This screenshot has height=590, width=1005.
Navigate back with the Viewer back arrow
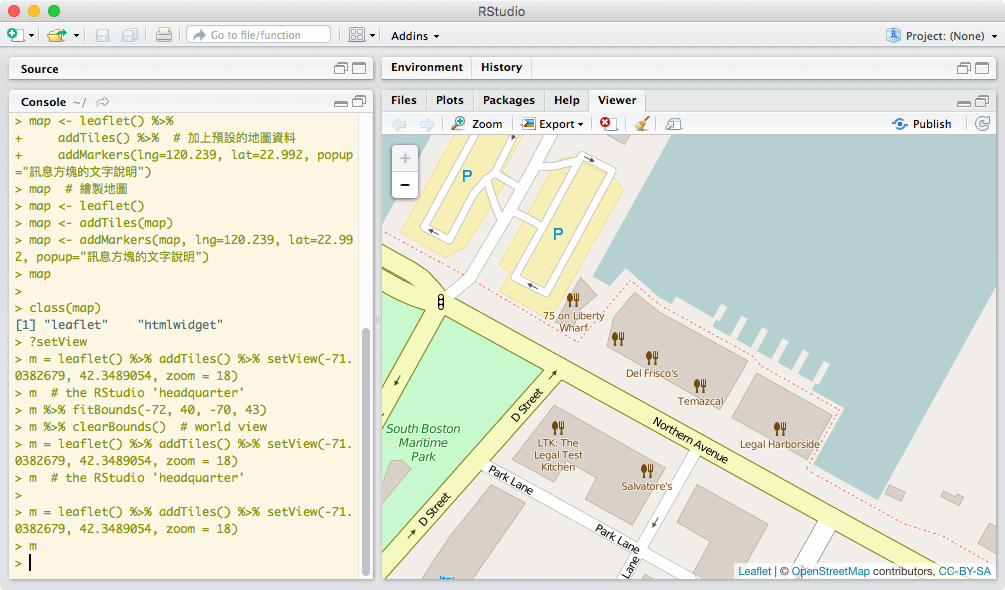click(x=397, y=123)
